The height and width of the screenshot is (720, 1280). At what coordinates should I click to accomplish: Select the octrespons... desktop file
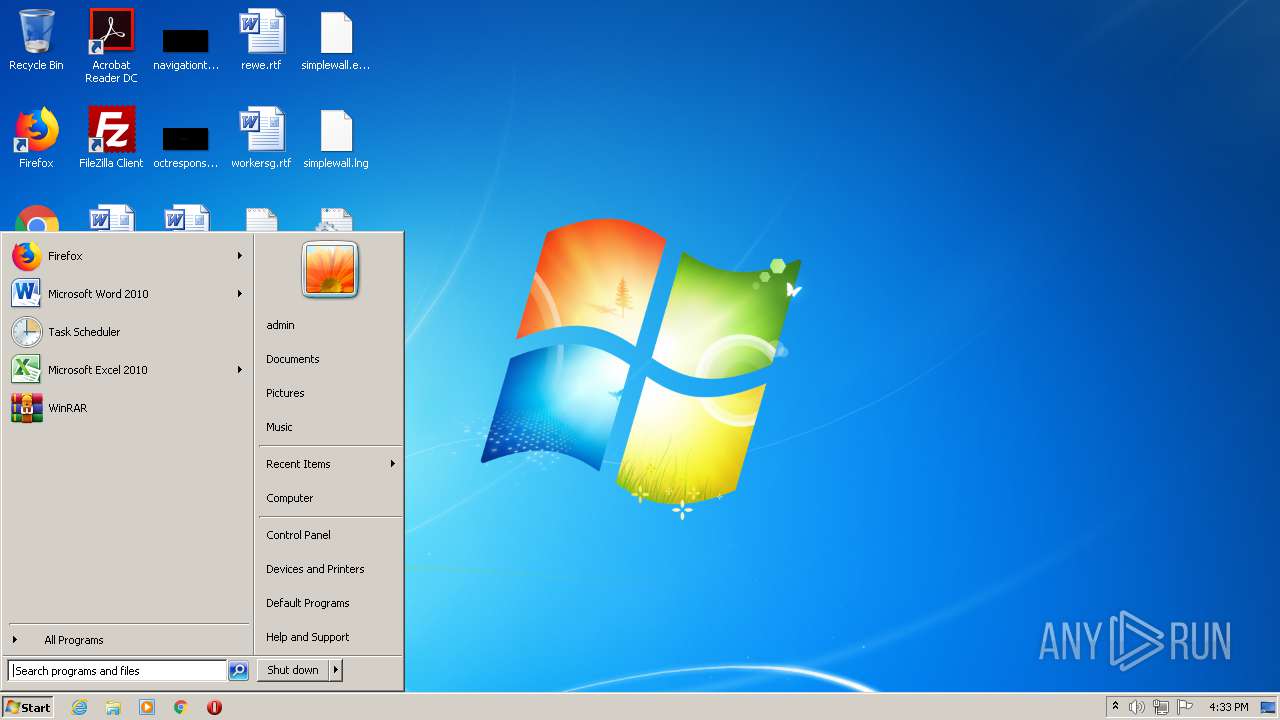click(186, 146)
